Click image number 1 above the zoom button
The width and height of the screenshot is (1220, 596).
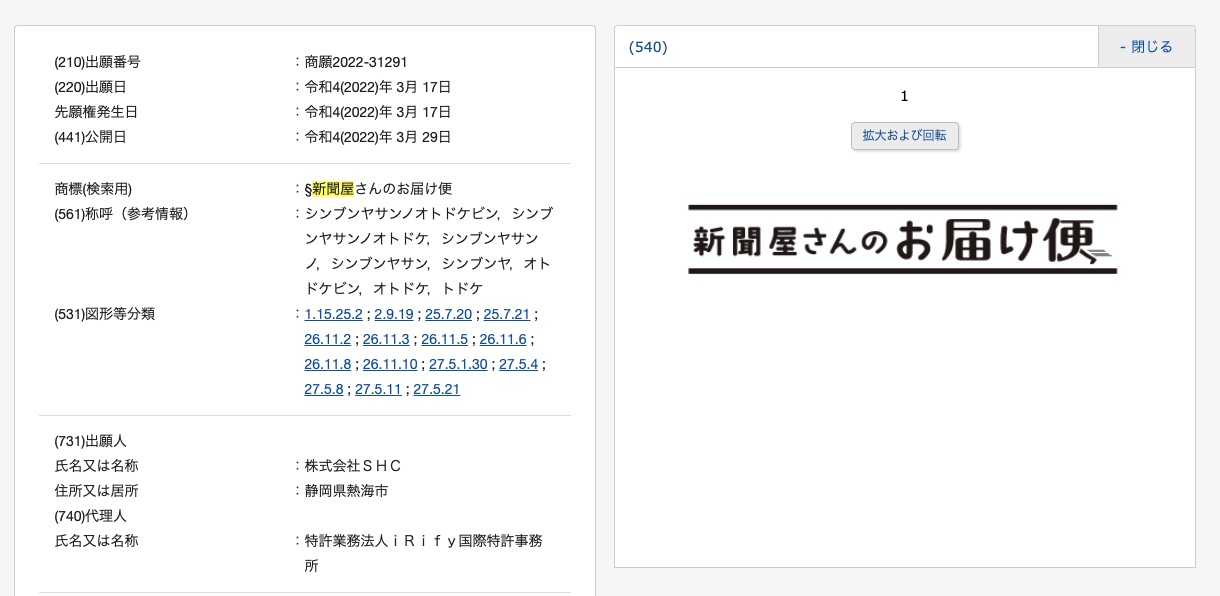pyautogui.click(x=904, y=96)
